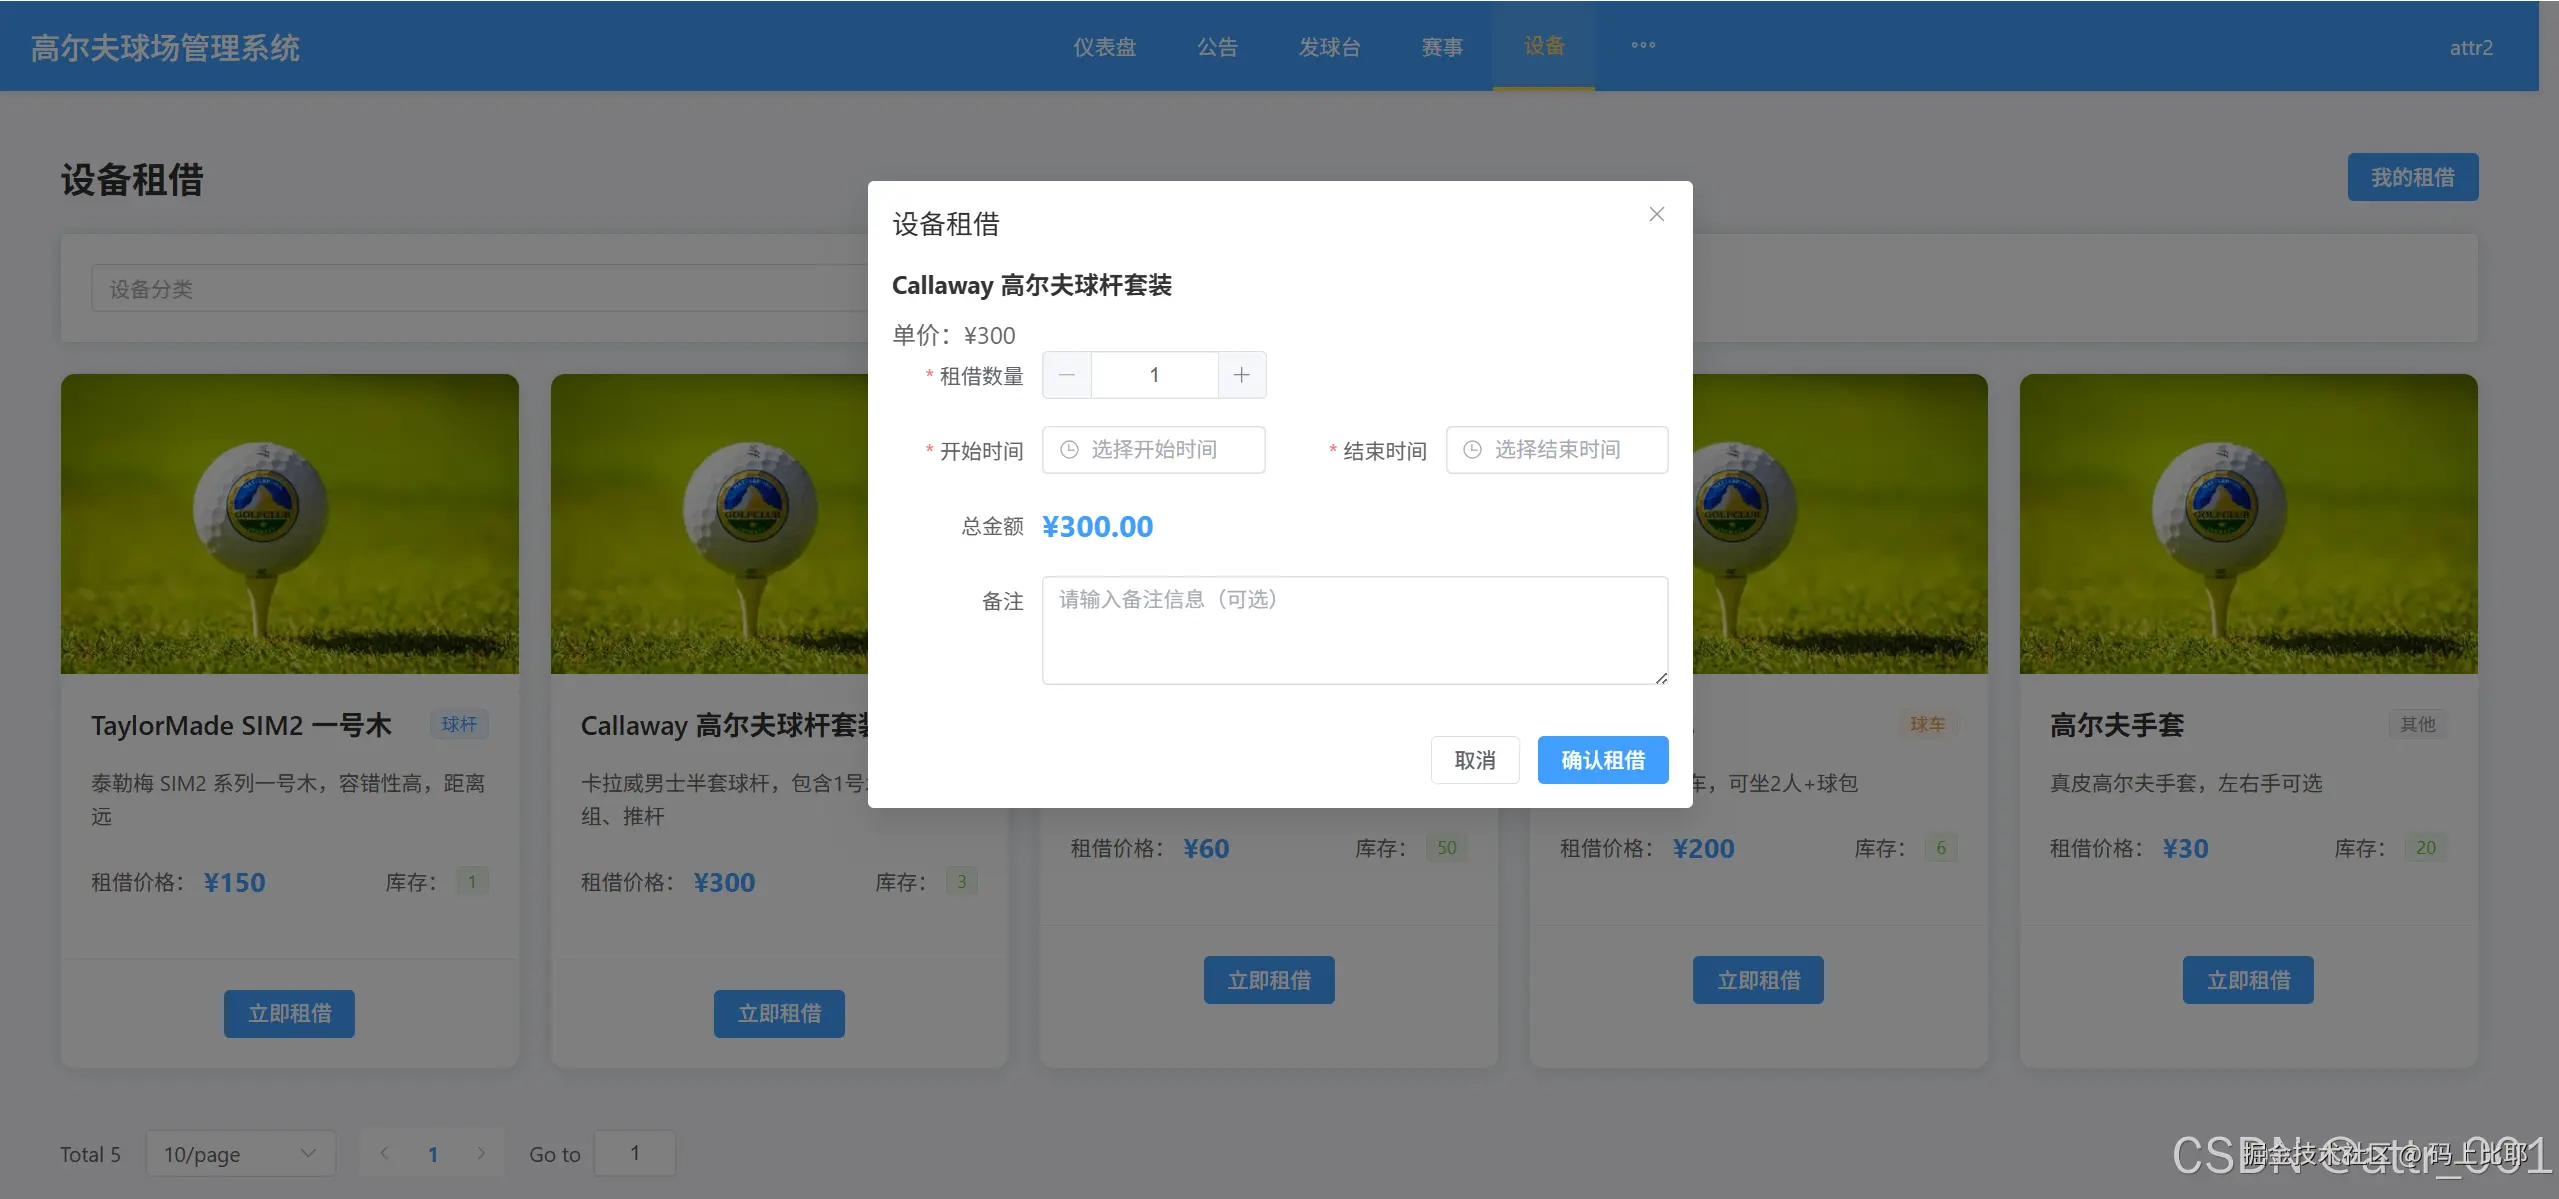This screenshot has width=2559, height=1199.
Task: Click the Total 5 pagination text
Action: click(x=90, y=1155)
